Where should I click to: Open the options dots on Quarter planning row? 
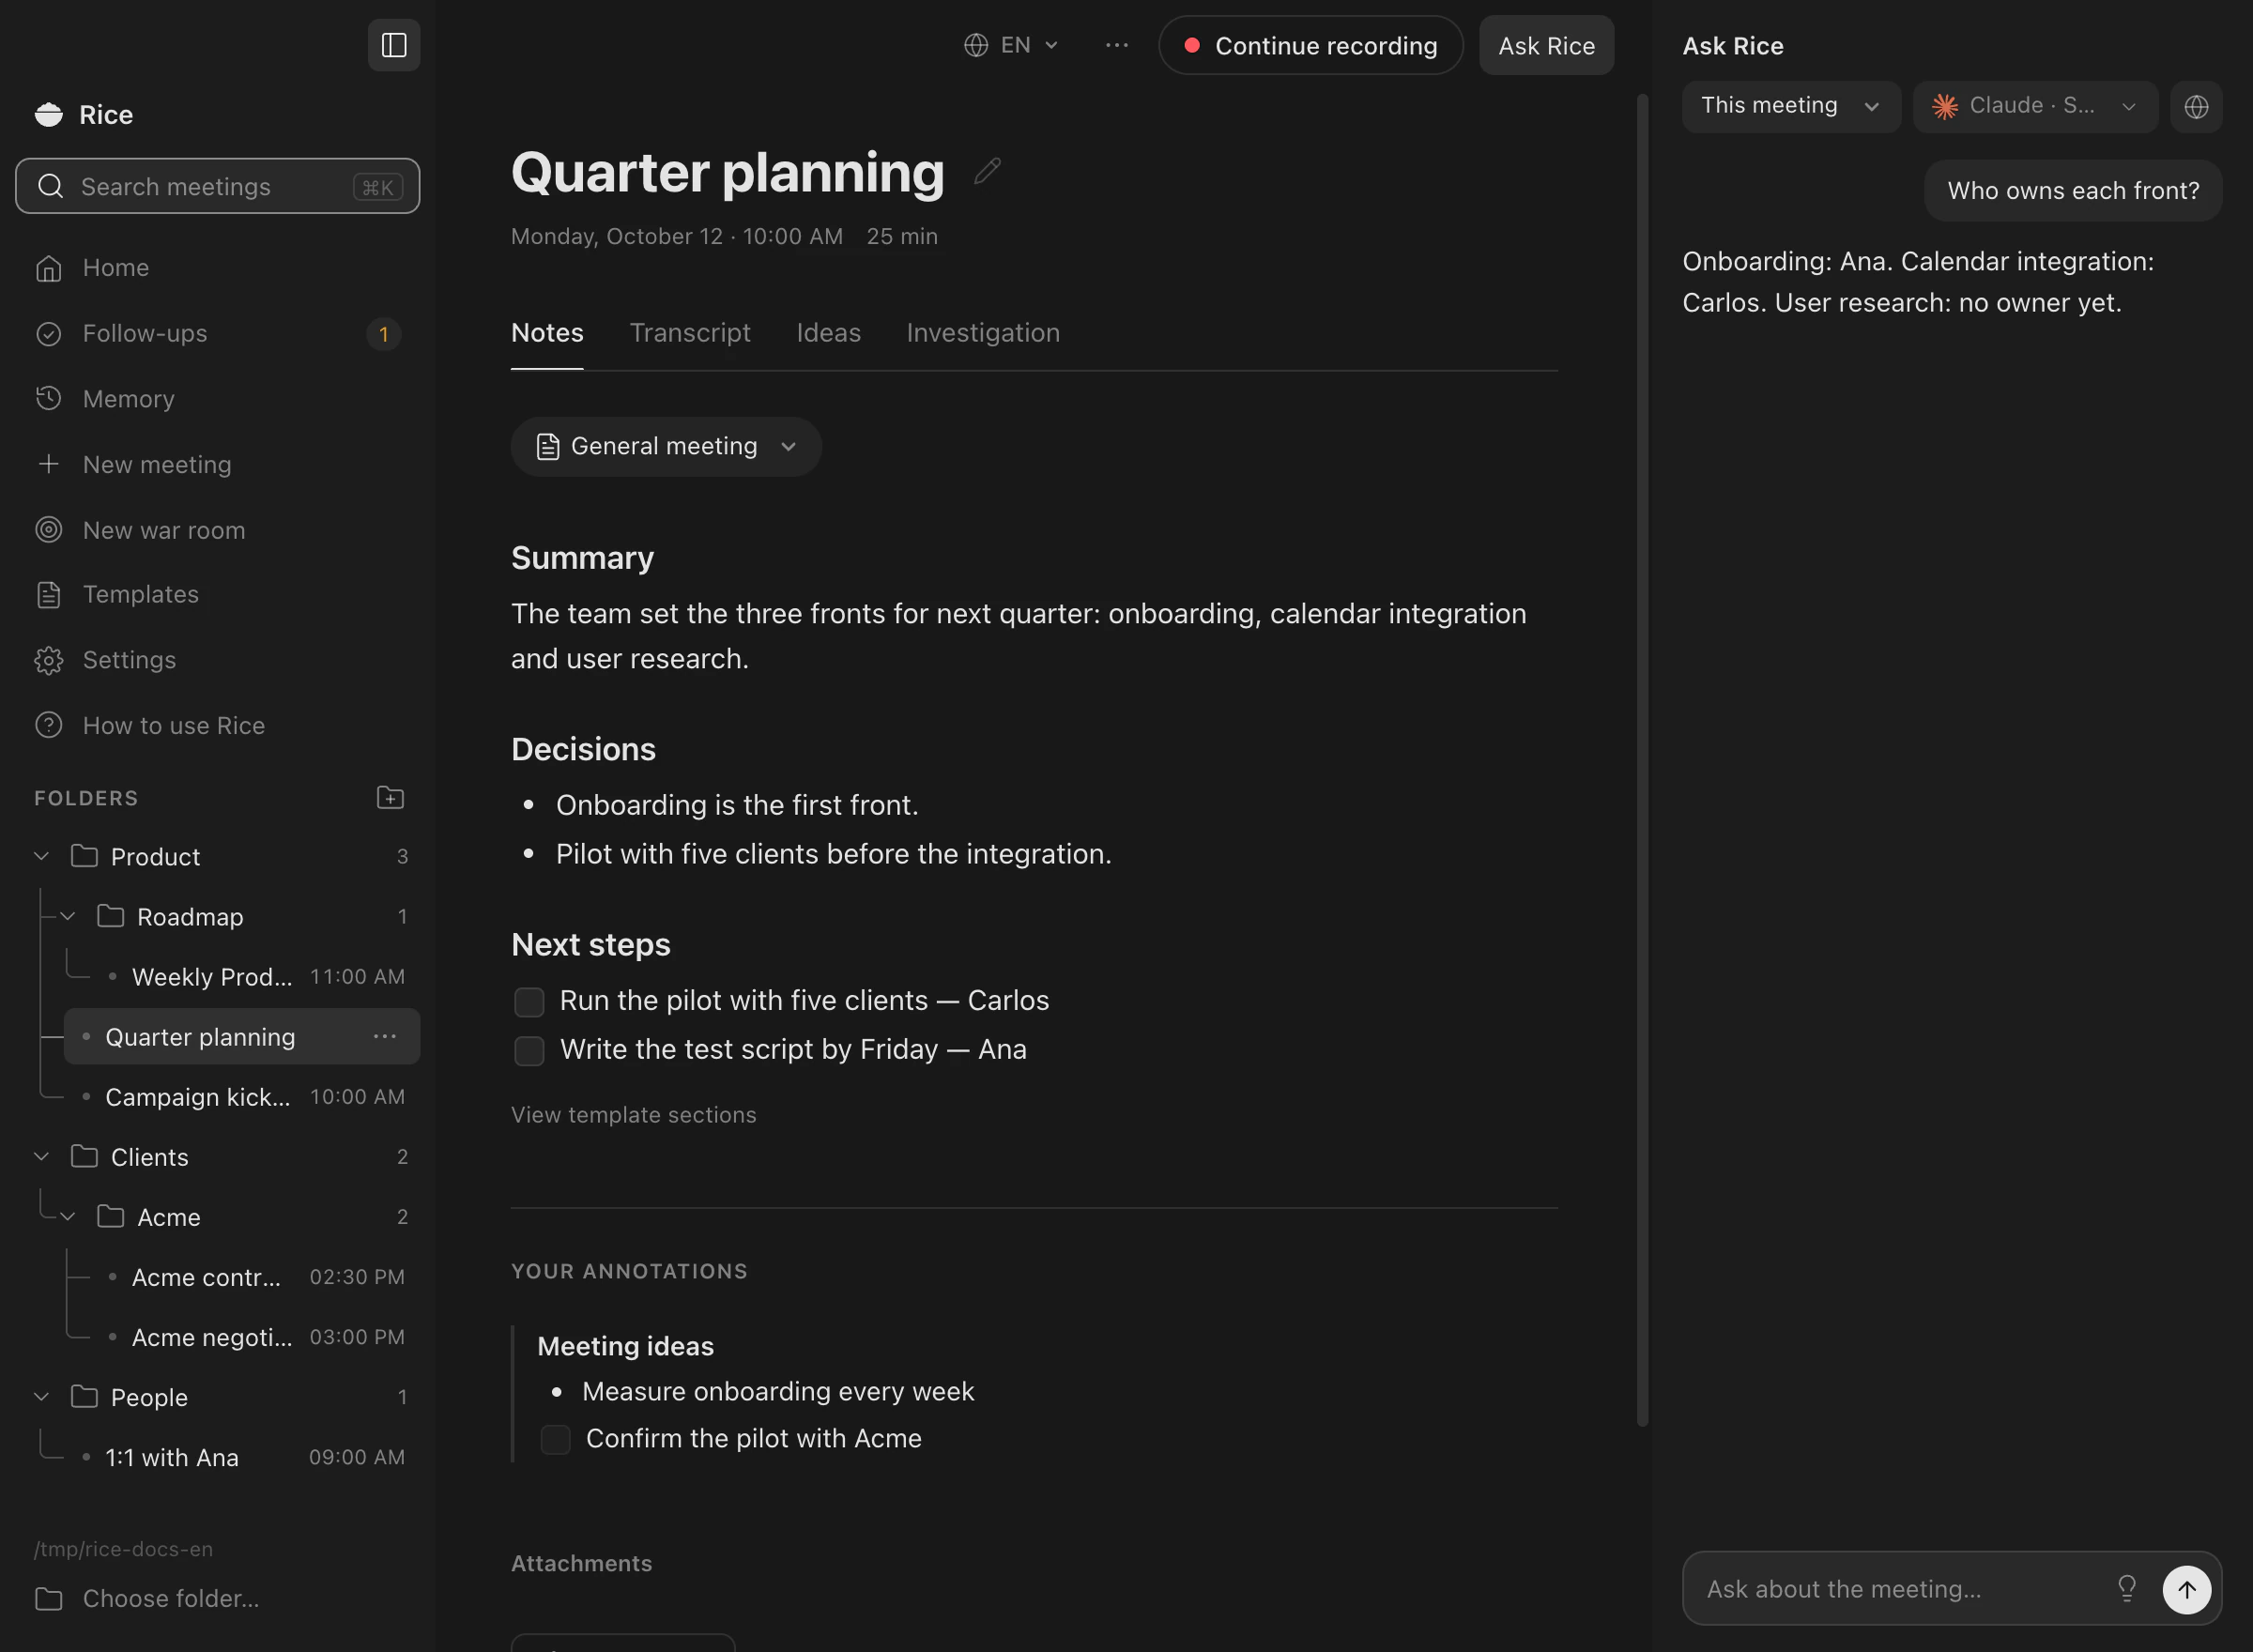click(384, 1037)
